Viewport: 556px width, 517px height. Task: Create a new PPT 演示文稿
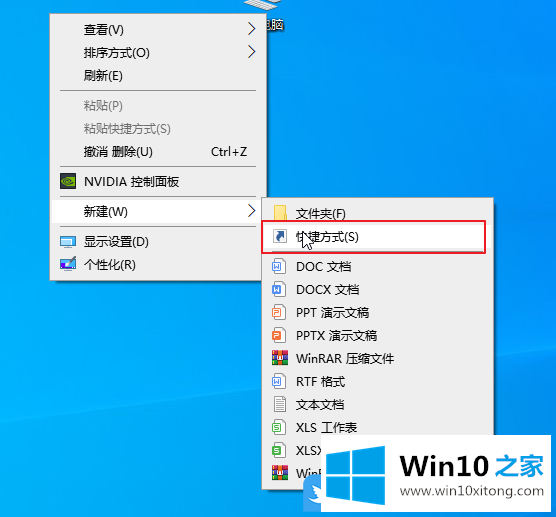[377, 312]
